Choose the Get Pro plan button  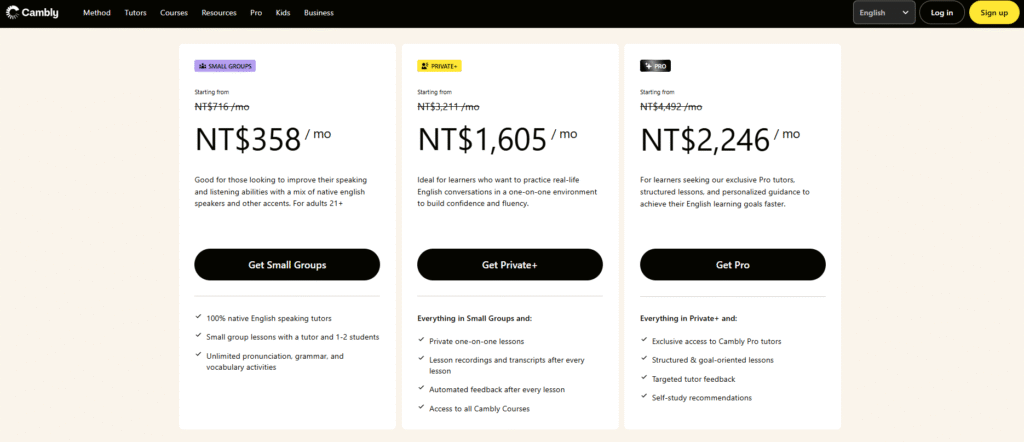(732, 265)
